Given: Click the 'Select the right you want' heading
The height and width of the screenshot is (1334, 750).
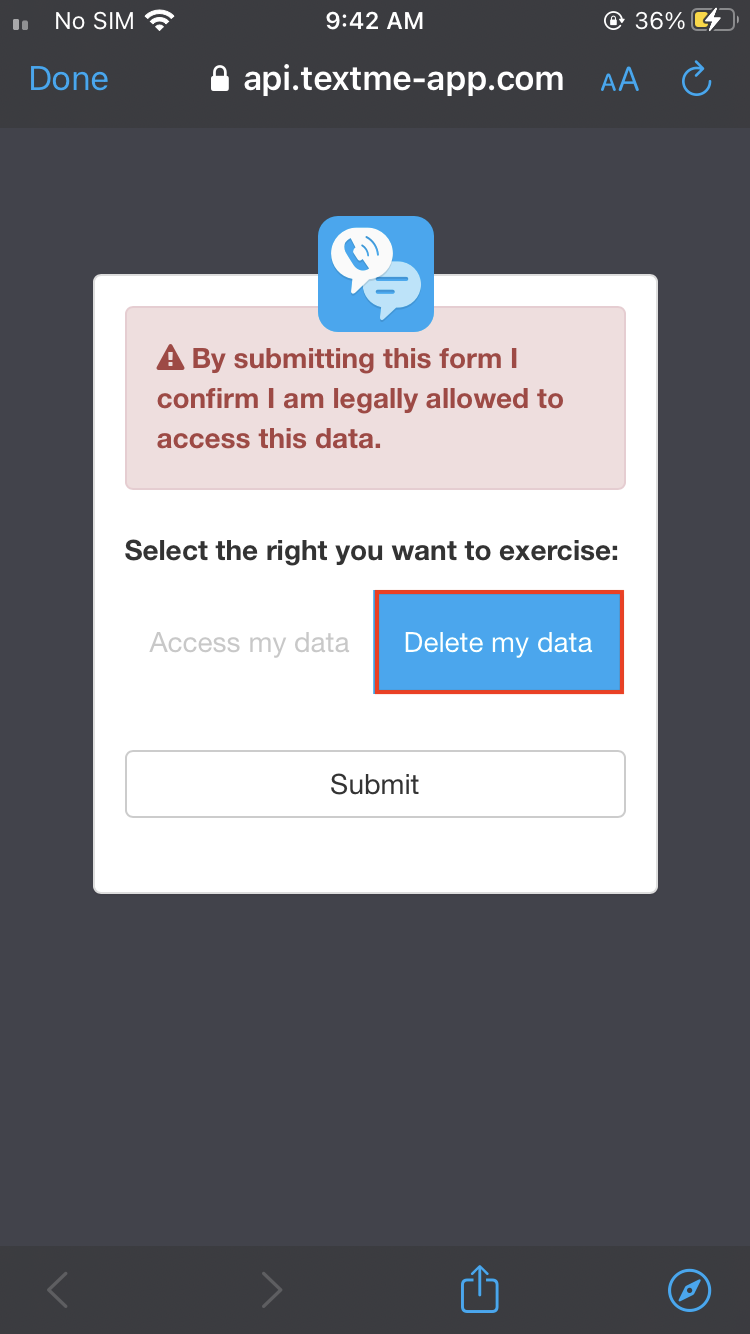Looking at the screenshot, I should [372, 551].
